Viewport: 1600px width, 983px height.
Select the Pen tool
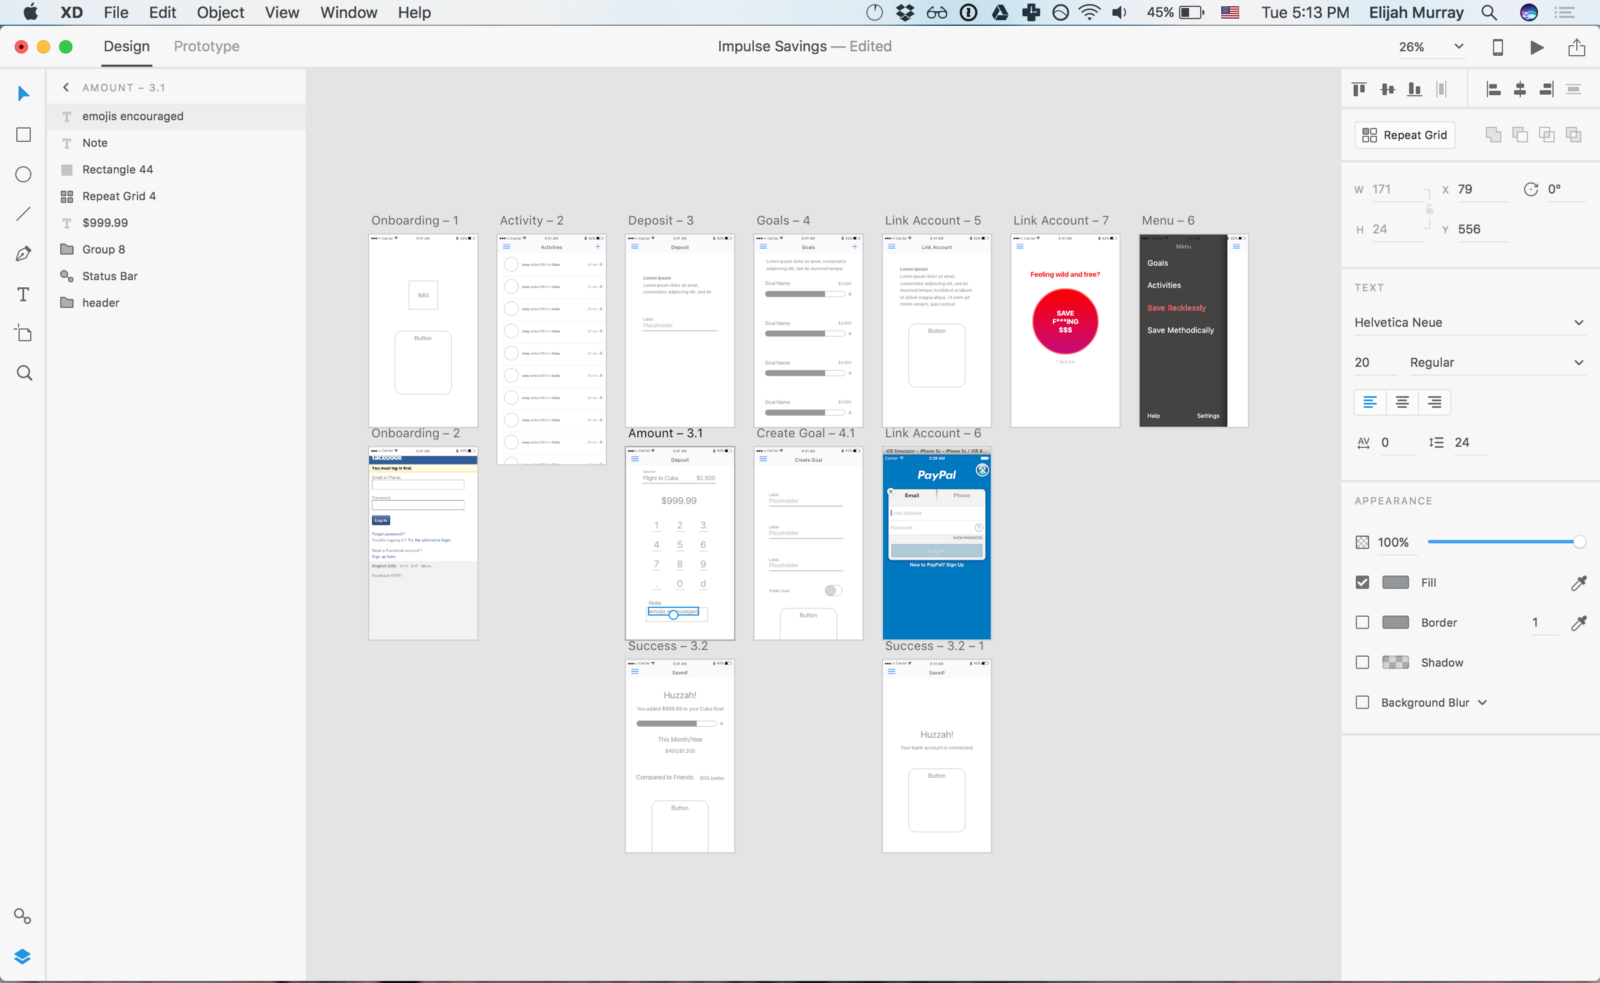click(24, 254)
